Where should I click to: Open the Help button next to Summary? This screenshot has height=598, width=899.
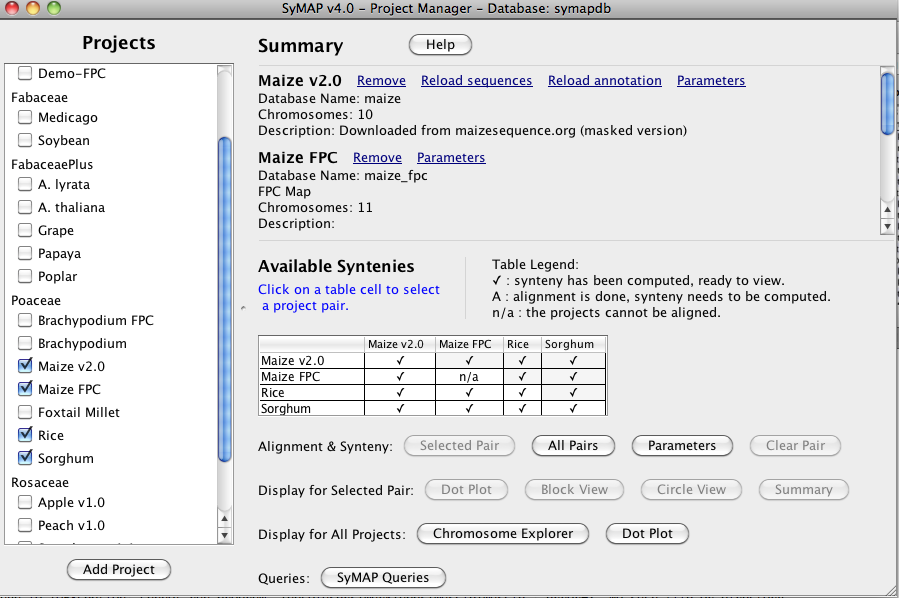coord(440,45)
